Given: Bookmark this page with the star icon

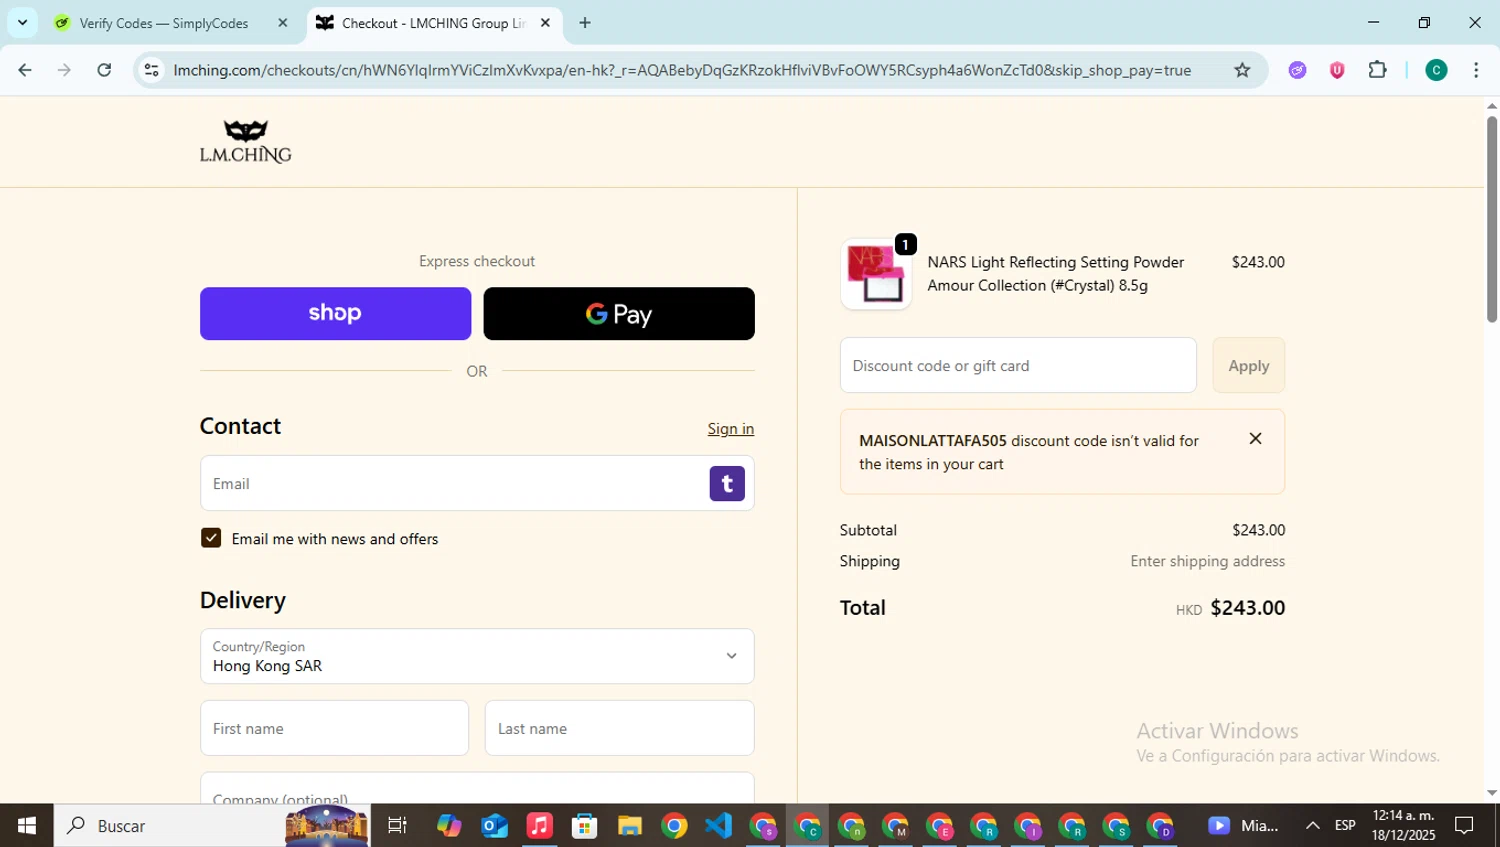Looking at the screenshot, I should point(1242,70).
